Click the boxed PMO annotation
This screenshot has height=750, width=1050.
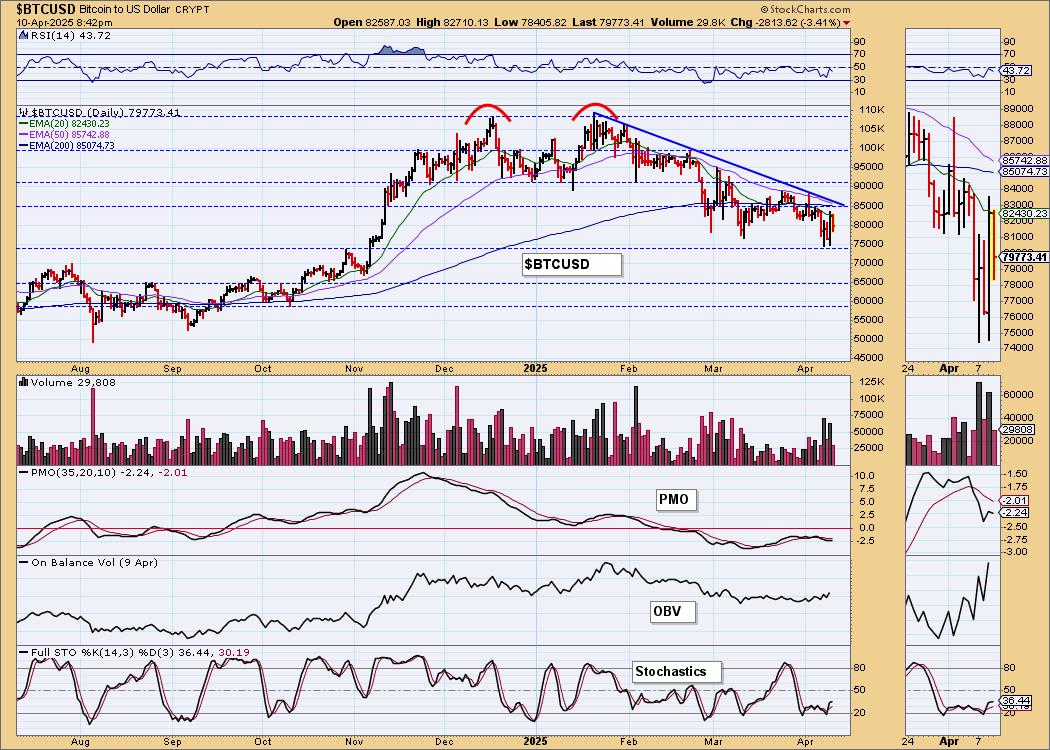pyautogui.click(x=675, y=500)
